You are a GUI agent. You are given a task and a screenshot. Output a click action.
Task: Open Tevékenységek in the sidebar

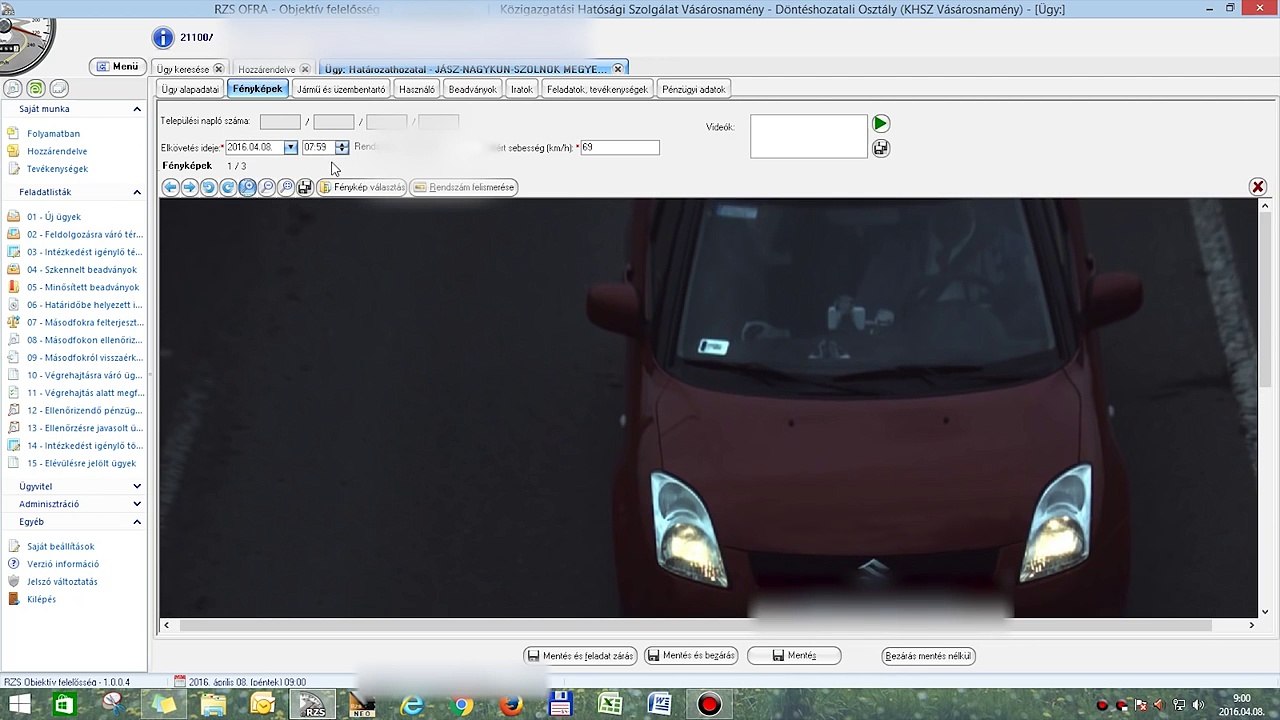point(57,169)
